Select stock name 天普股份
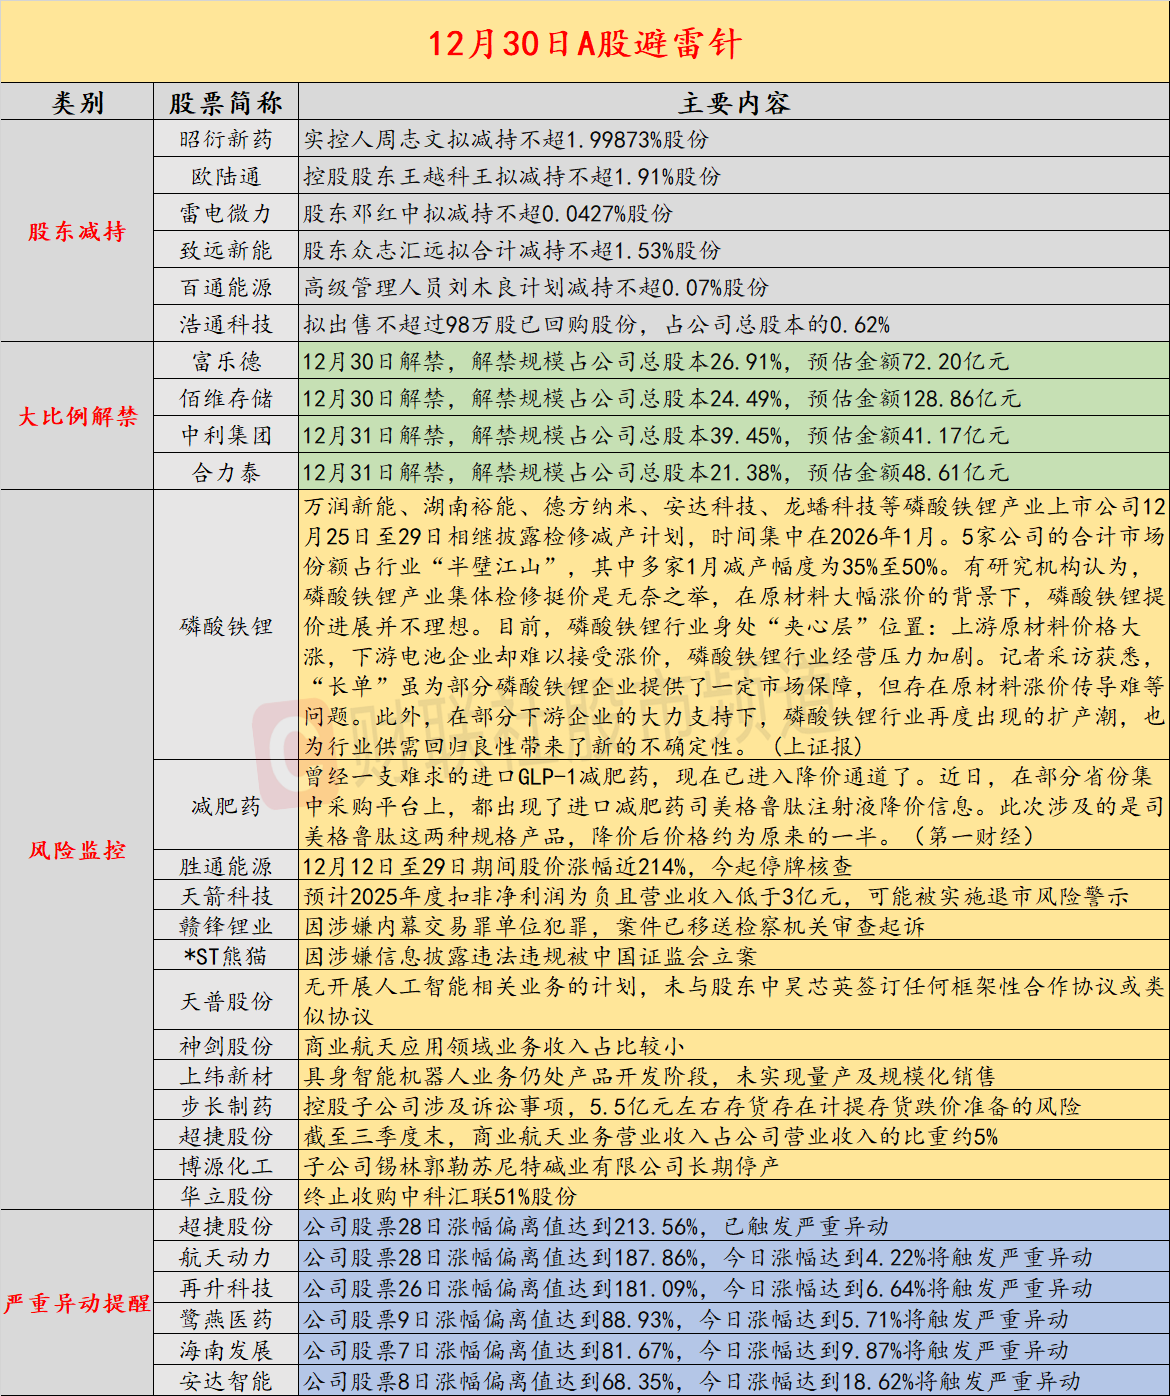The image size is (1170, 1396). click(x=226, y=1001)
